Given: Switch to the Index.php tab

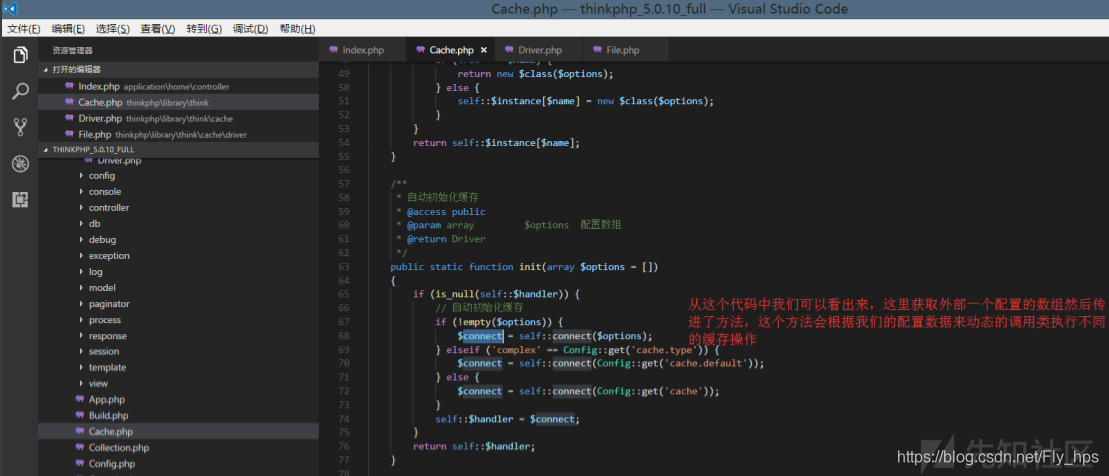Looking at the screenshot, I should click(x=363, y=50).
